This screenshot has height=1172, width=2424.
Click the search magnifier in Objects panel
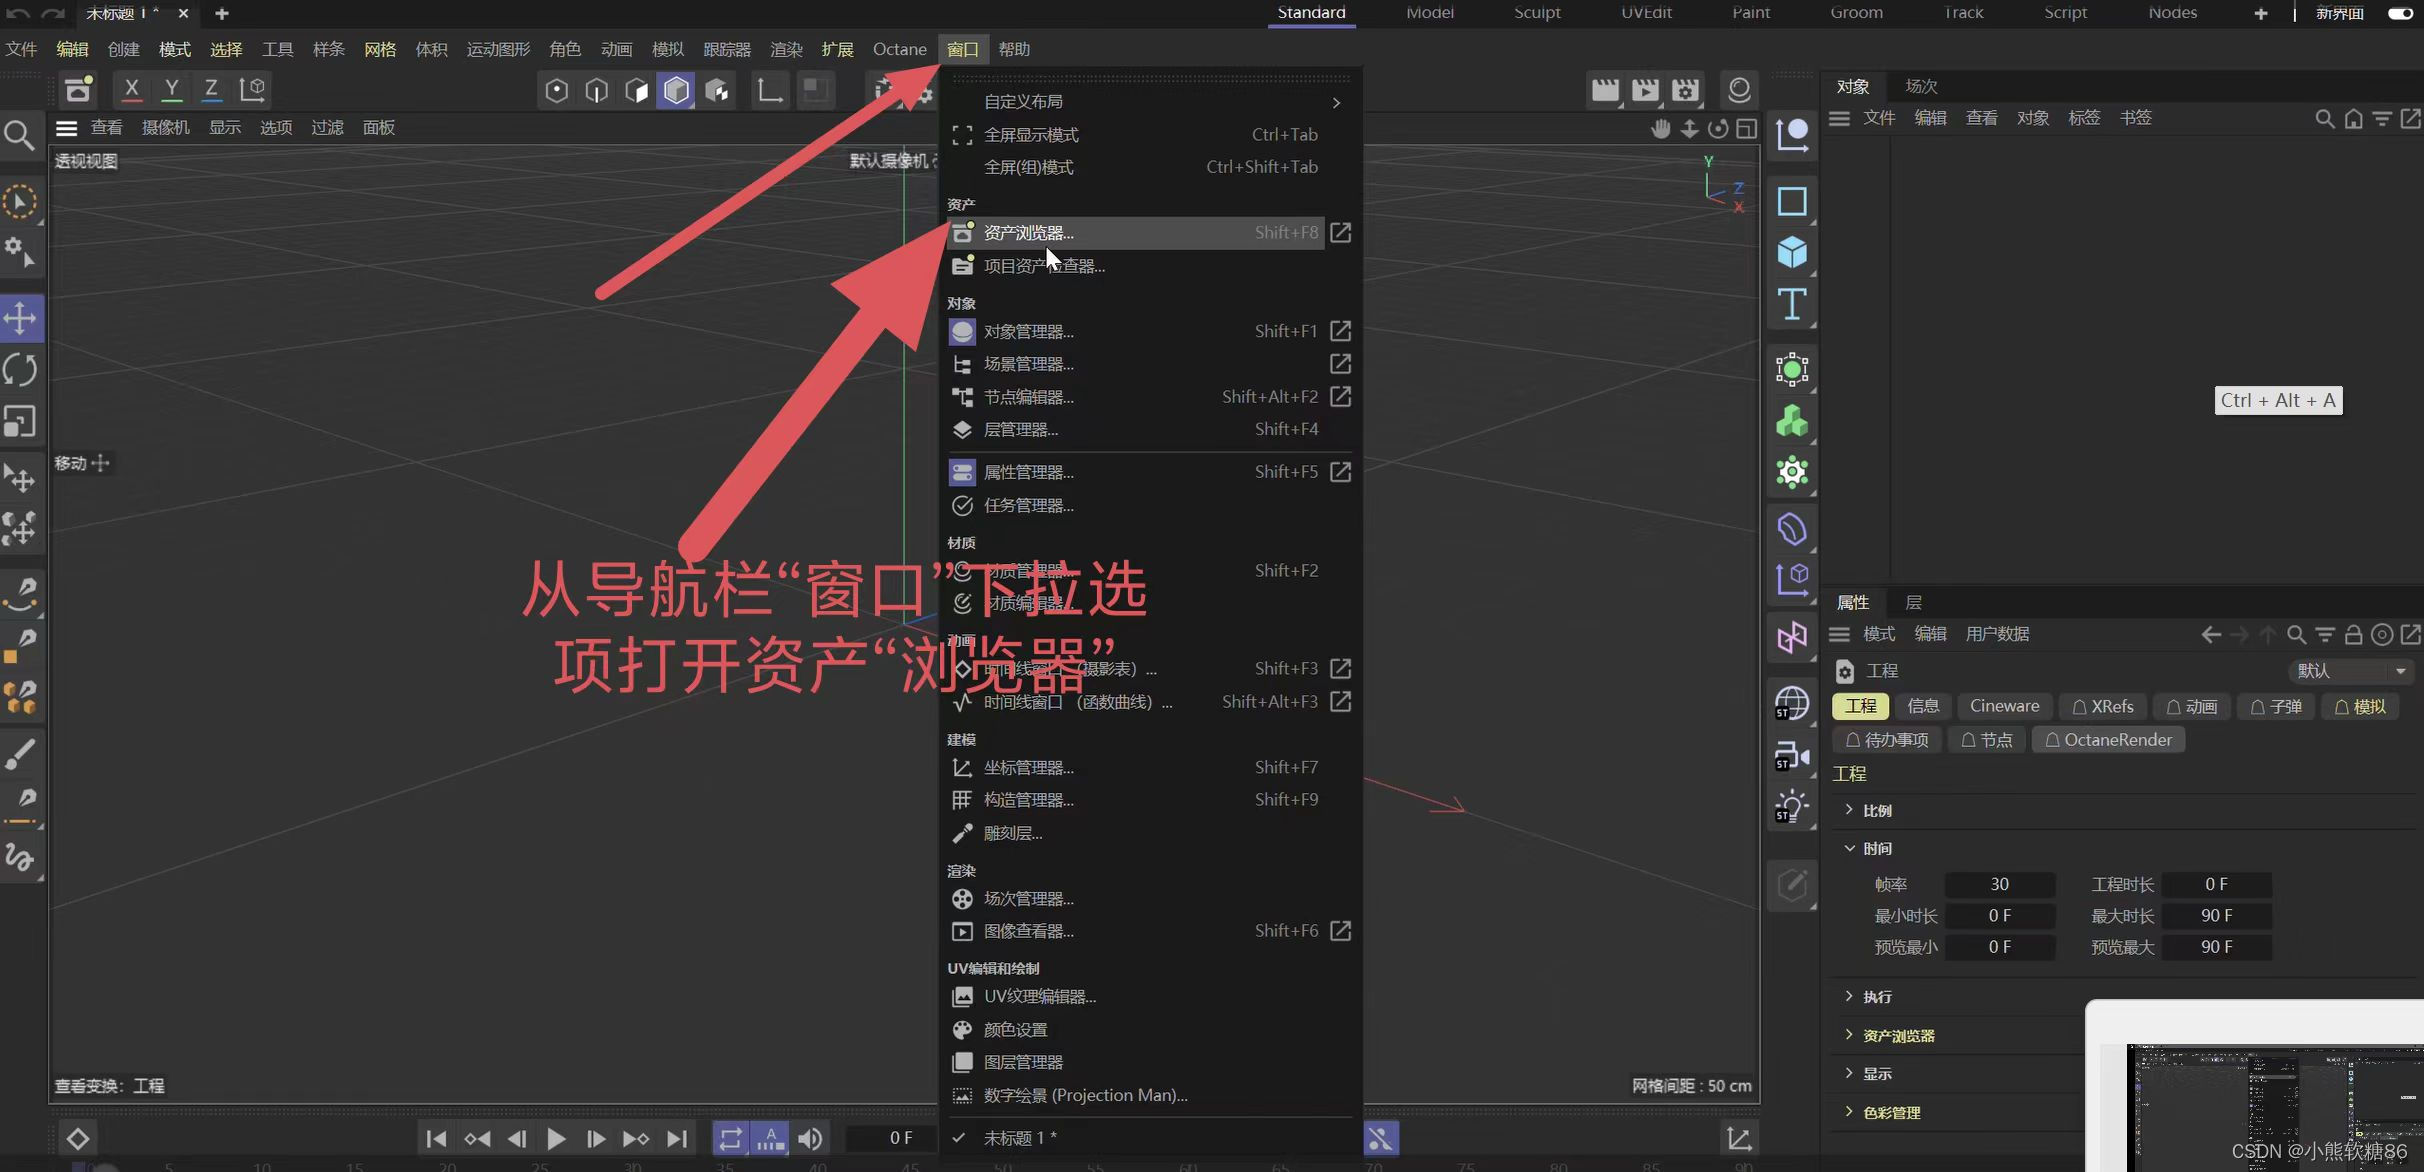pyautogui.click(x=2324, y=118)
